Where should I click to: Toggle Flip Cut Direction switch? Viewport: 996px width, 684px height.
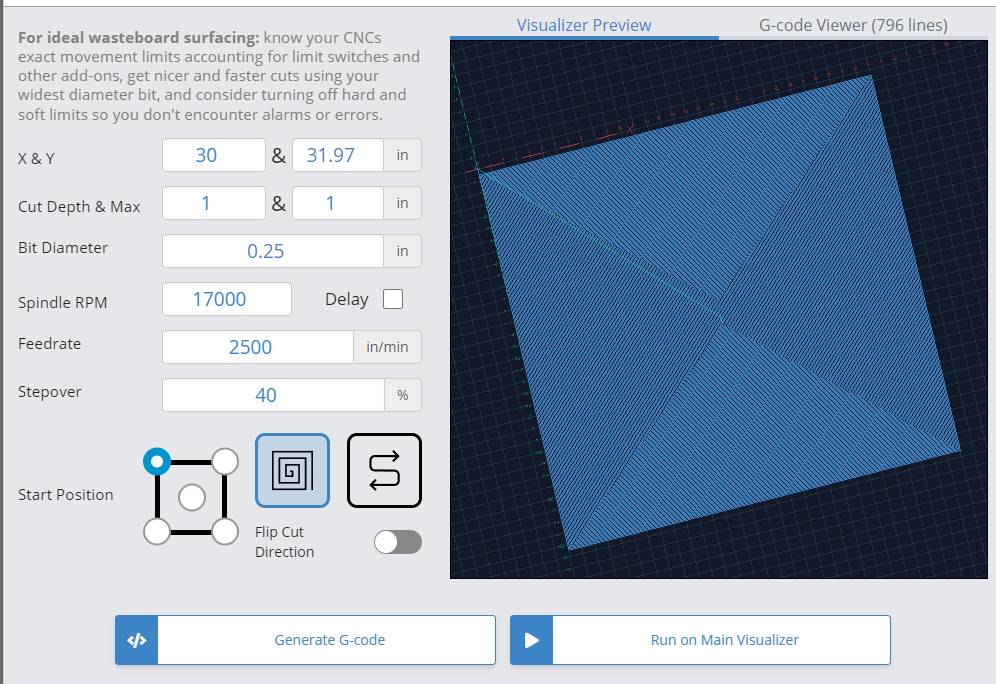coord(398,542)
